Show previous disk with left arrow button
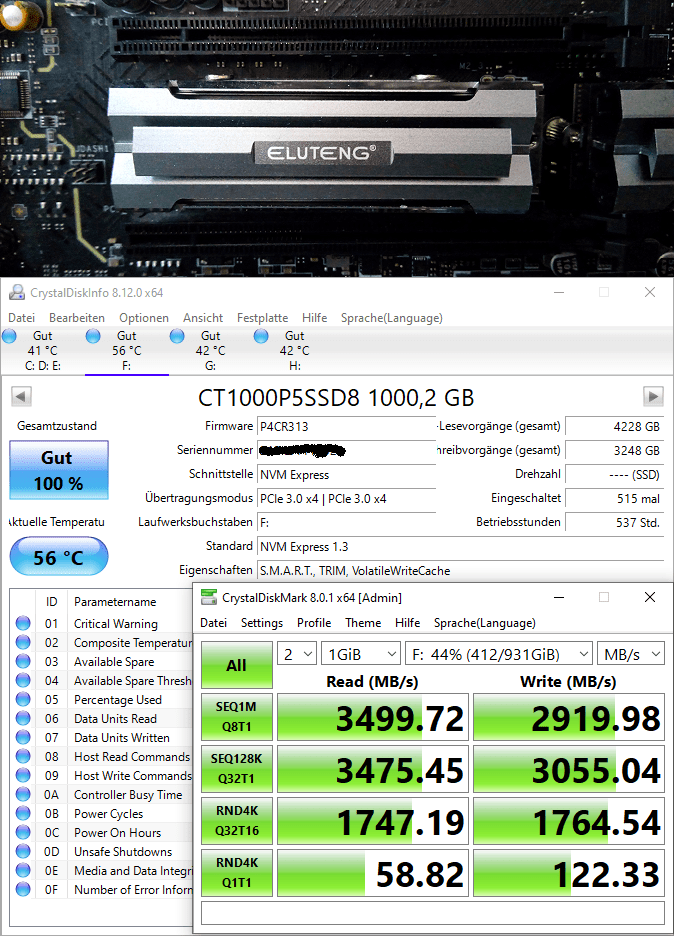674x936 pixels. (21, 396)
